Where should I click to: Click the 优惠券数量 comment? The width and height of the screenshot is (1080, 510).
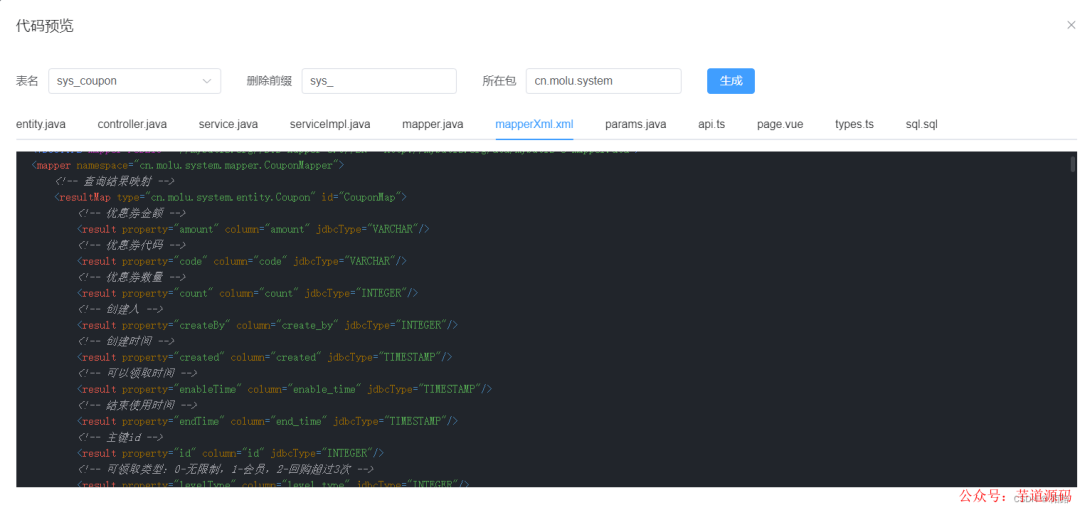point(132,277)
